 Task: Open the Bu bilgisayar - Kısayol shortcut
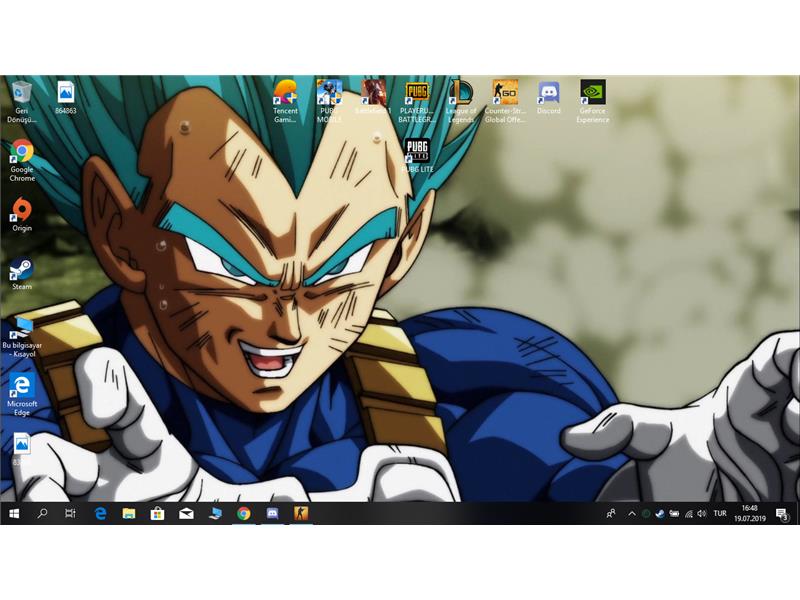tap(22, 337)
